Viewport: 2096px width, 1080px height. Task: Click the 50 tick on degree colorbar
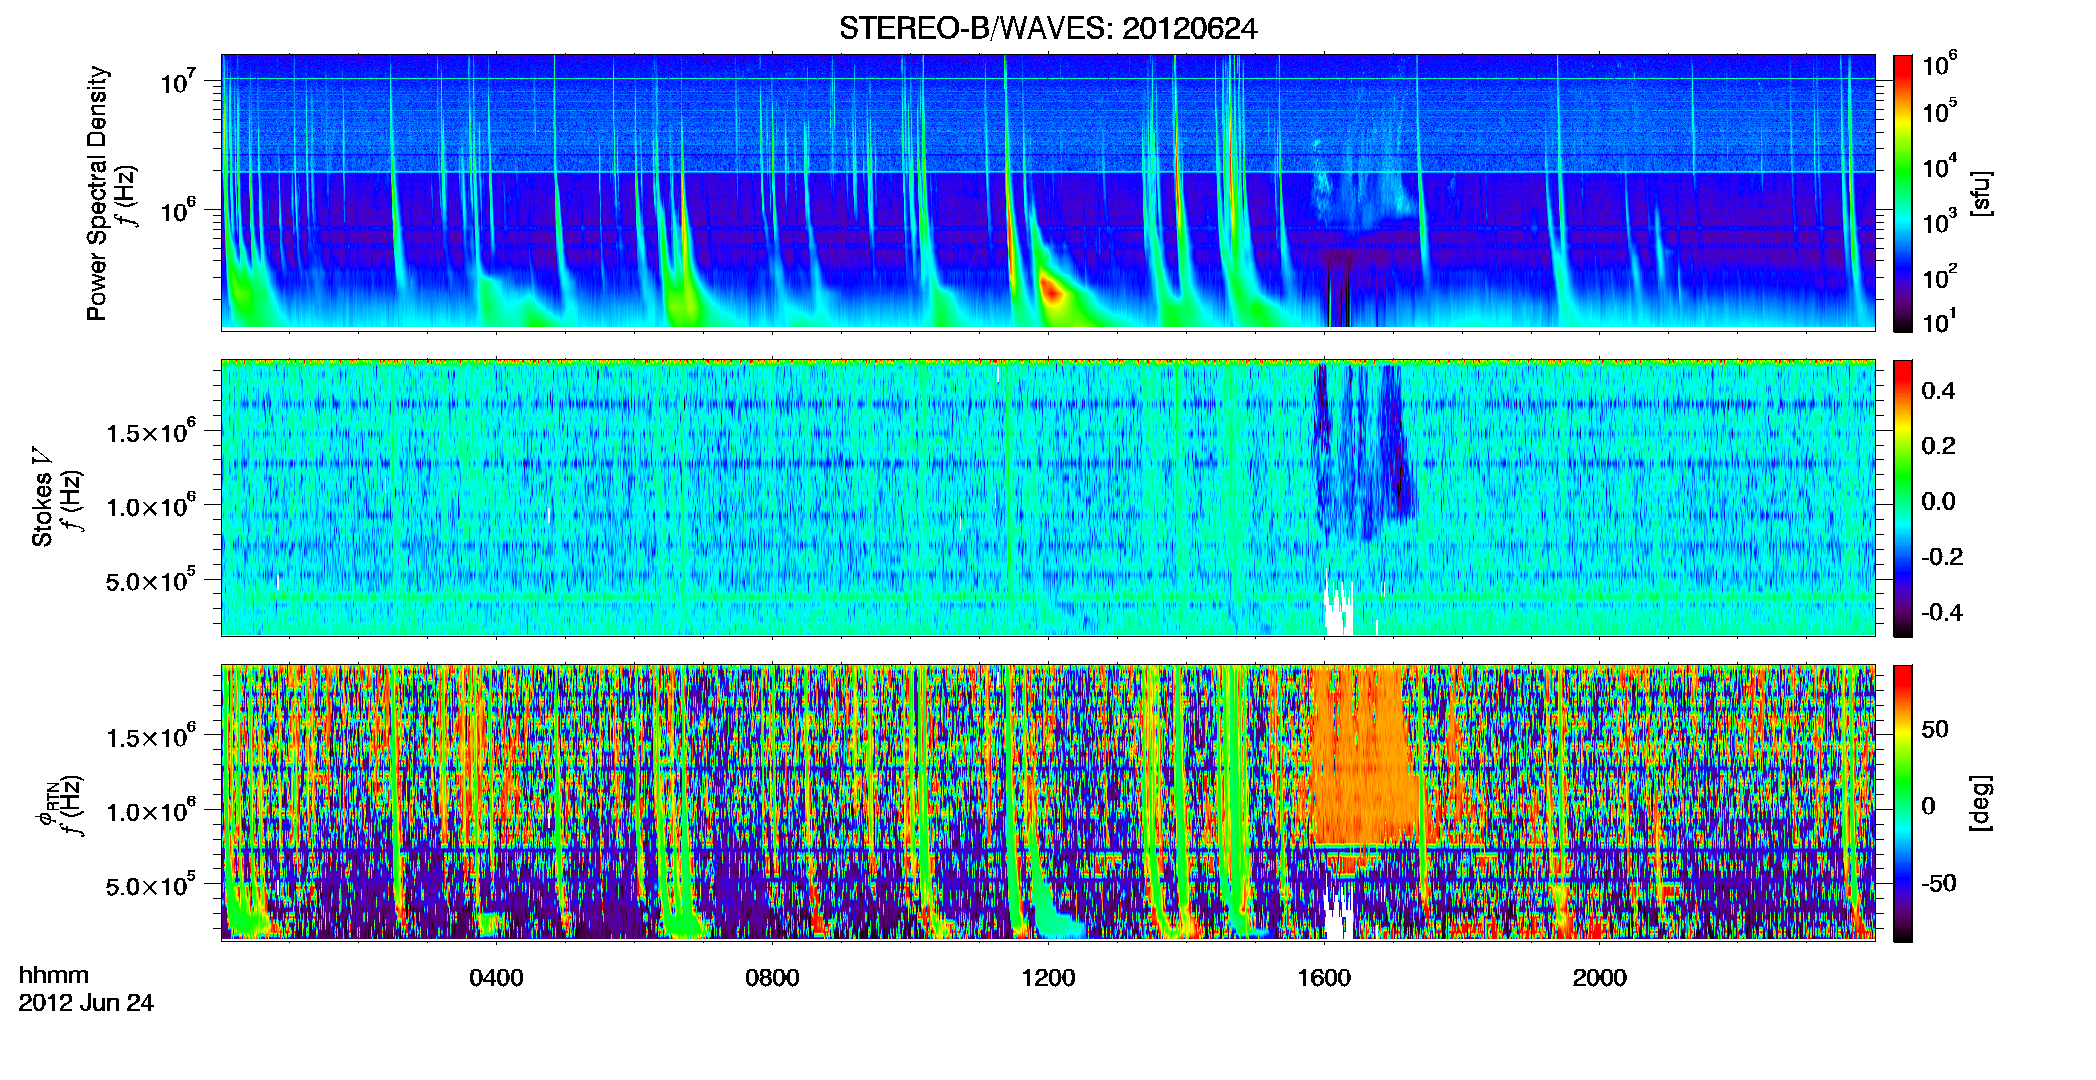(x=1935, y=729)
